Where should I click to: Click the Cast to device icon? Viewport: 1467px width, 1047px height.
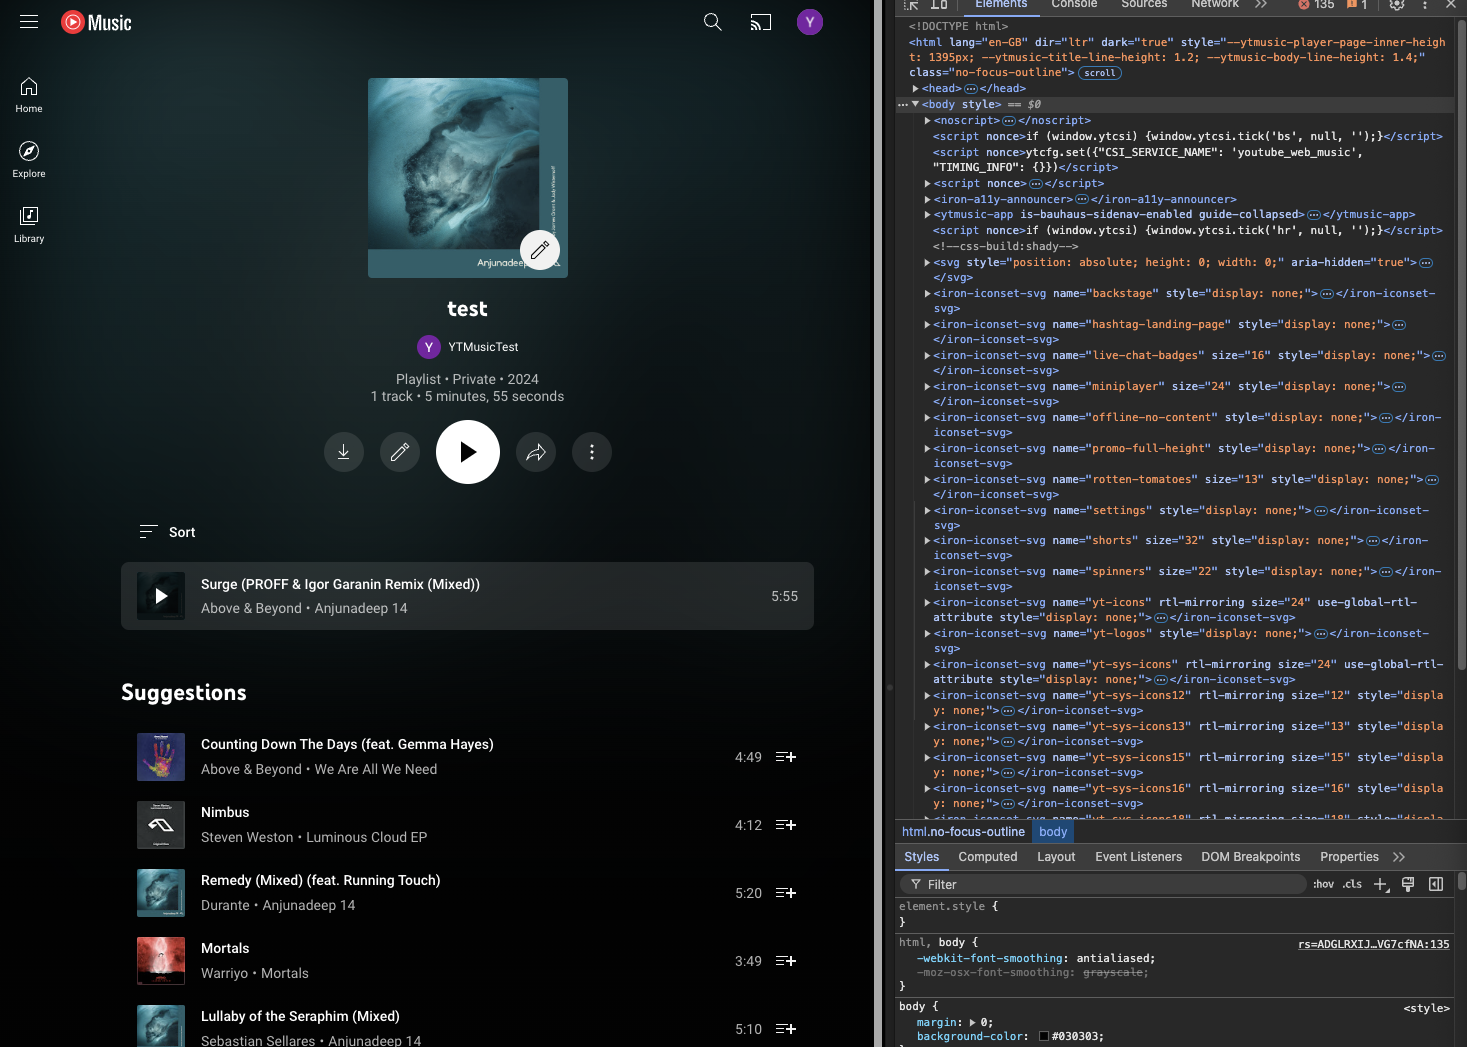coord(761,22)
